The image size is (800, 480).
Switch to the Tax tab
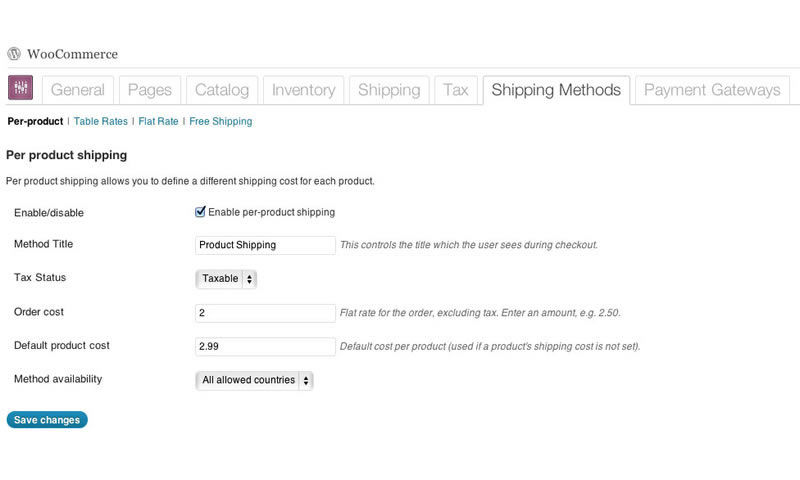[455, 90]
